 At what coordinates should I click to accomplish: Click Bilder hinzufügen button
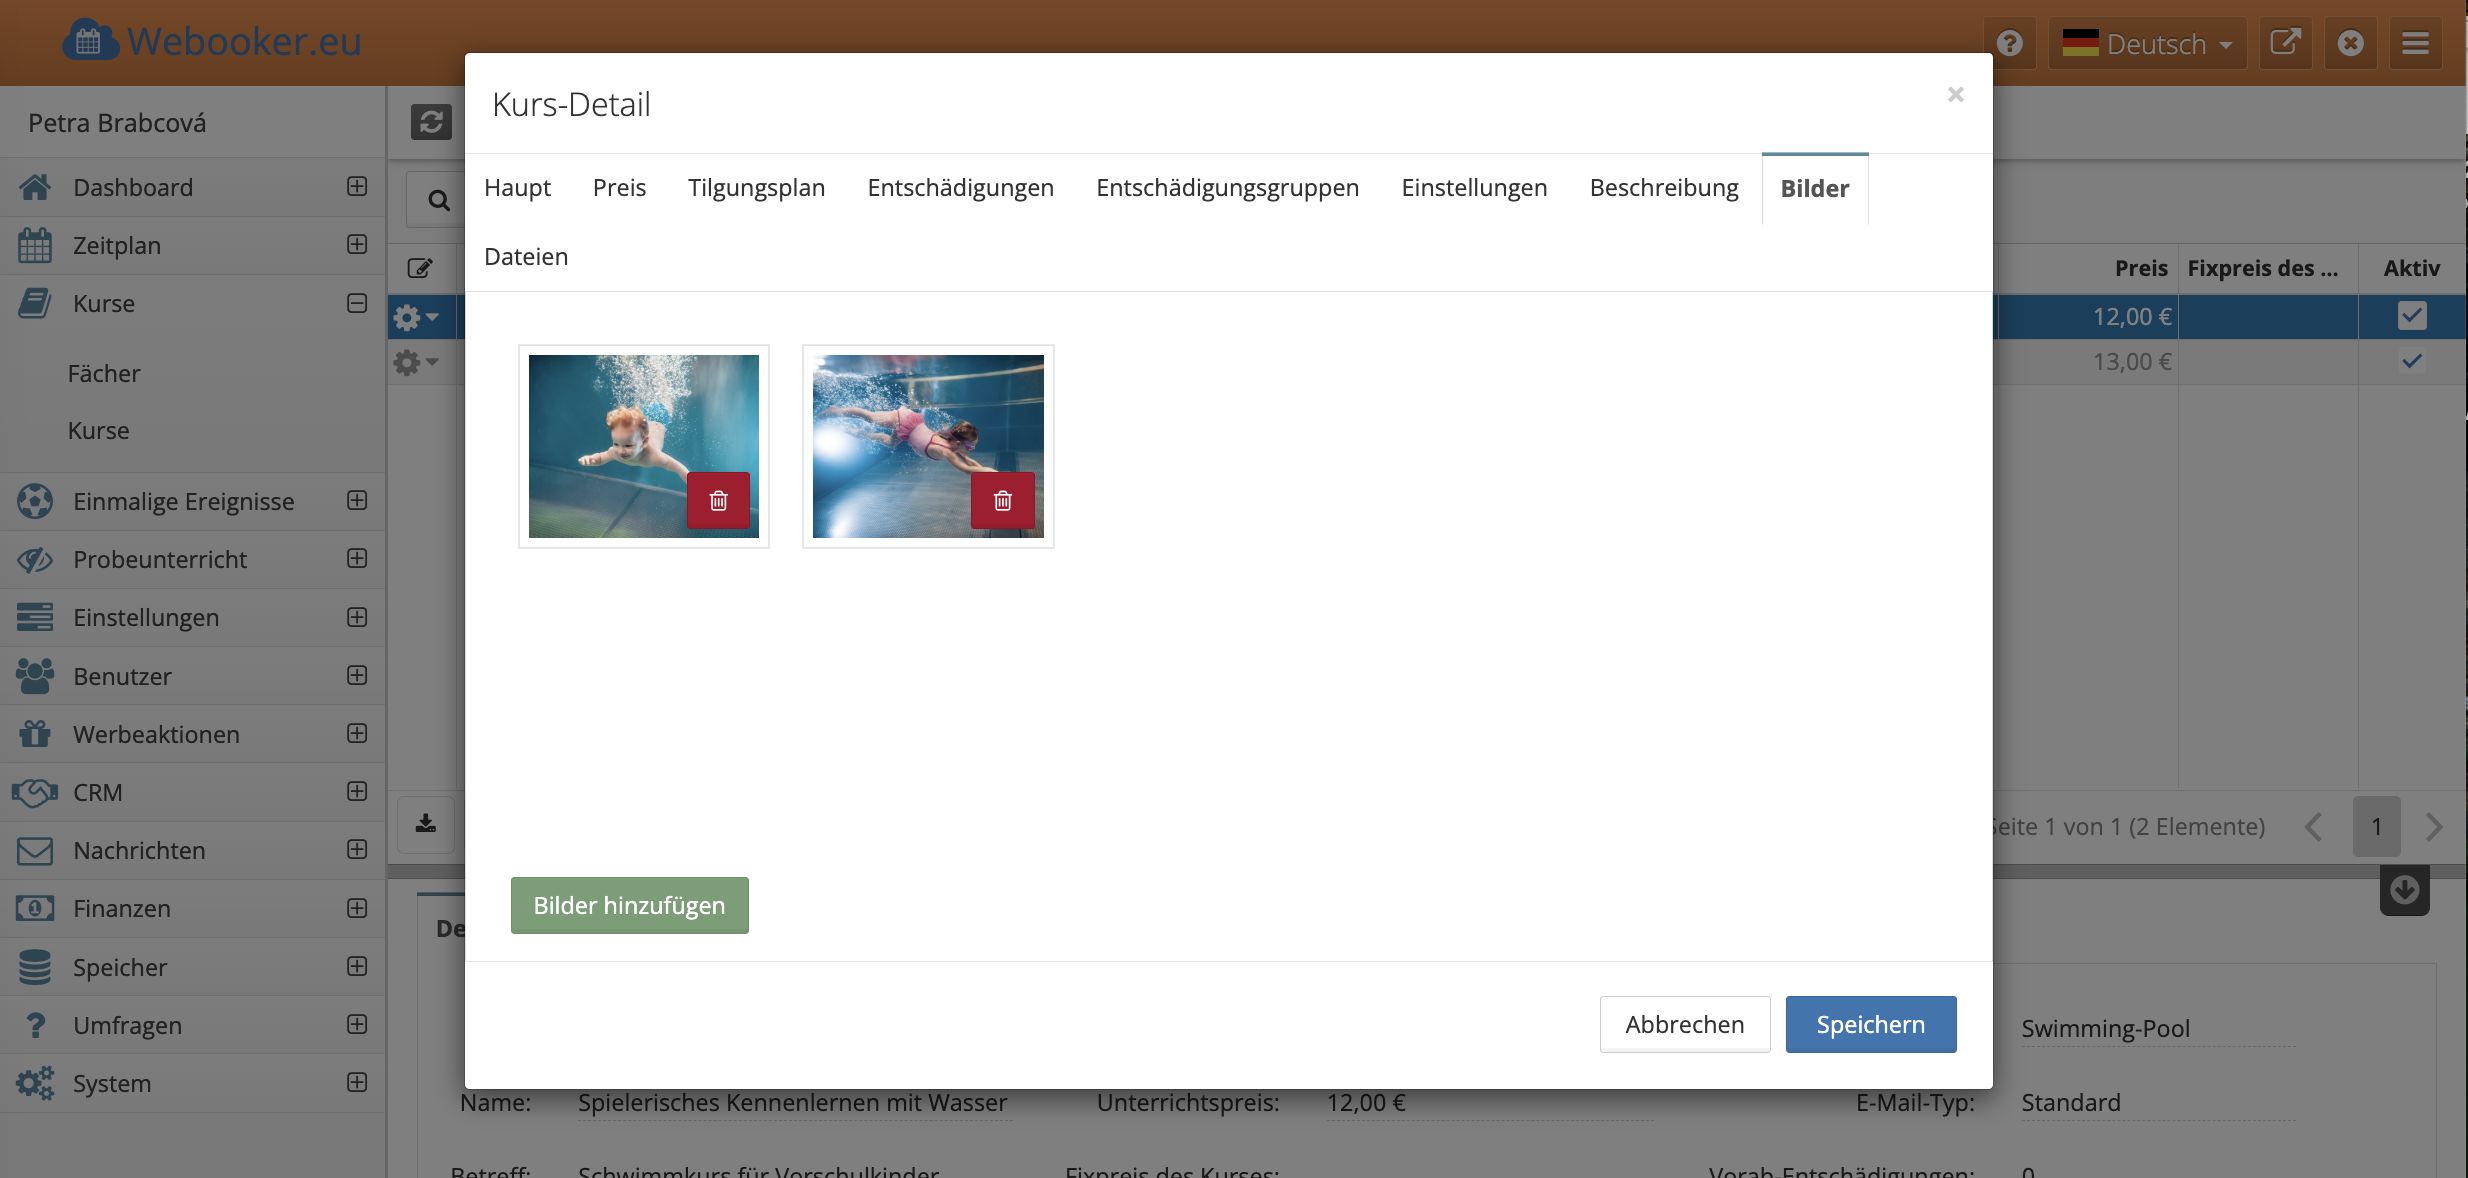click(629, 905)
